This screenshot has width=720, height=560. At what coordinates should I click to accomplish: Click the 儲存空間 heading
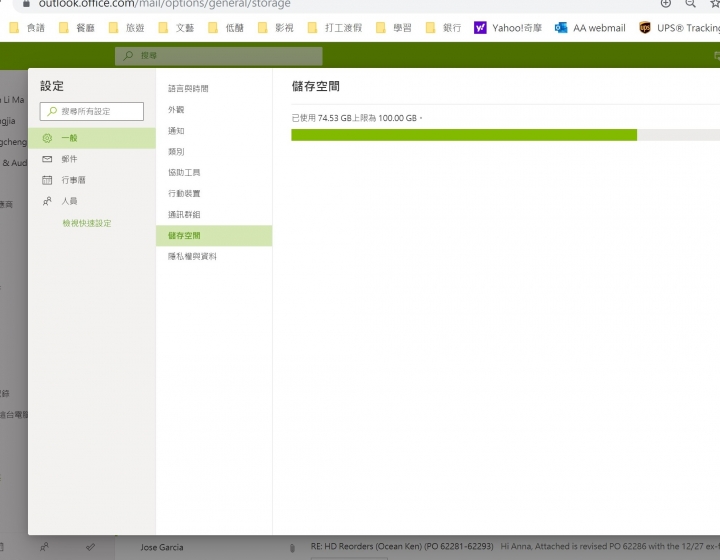[315, 86]
